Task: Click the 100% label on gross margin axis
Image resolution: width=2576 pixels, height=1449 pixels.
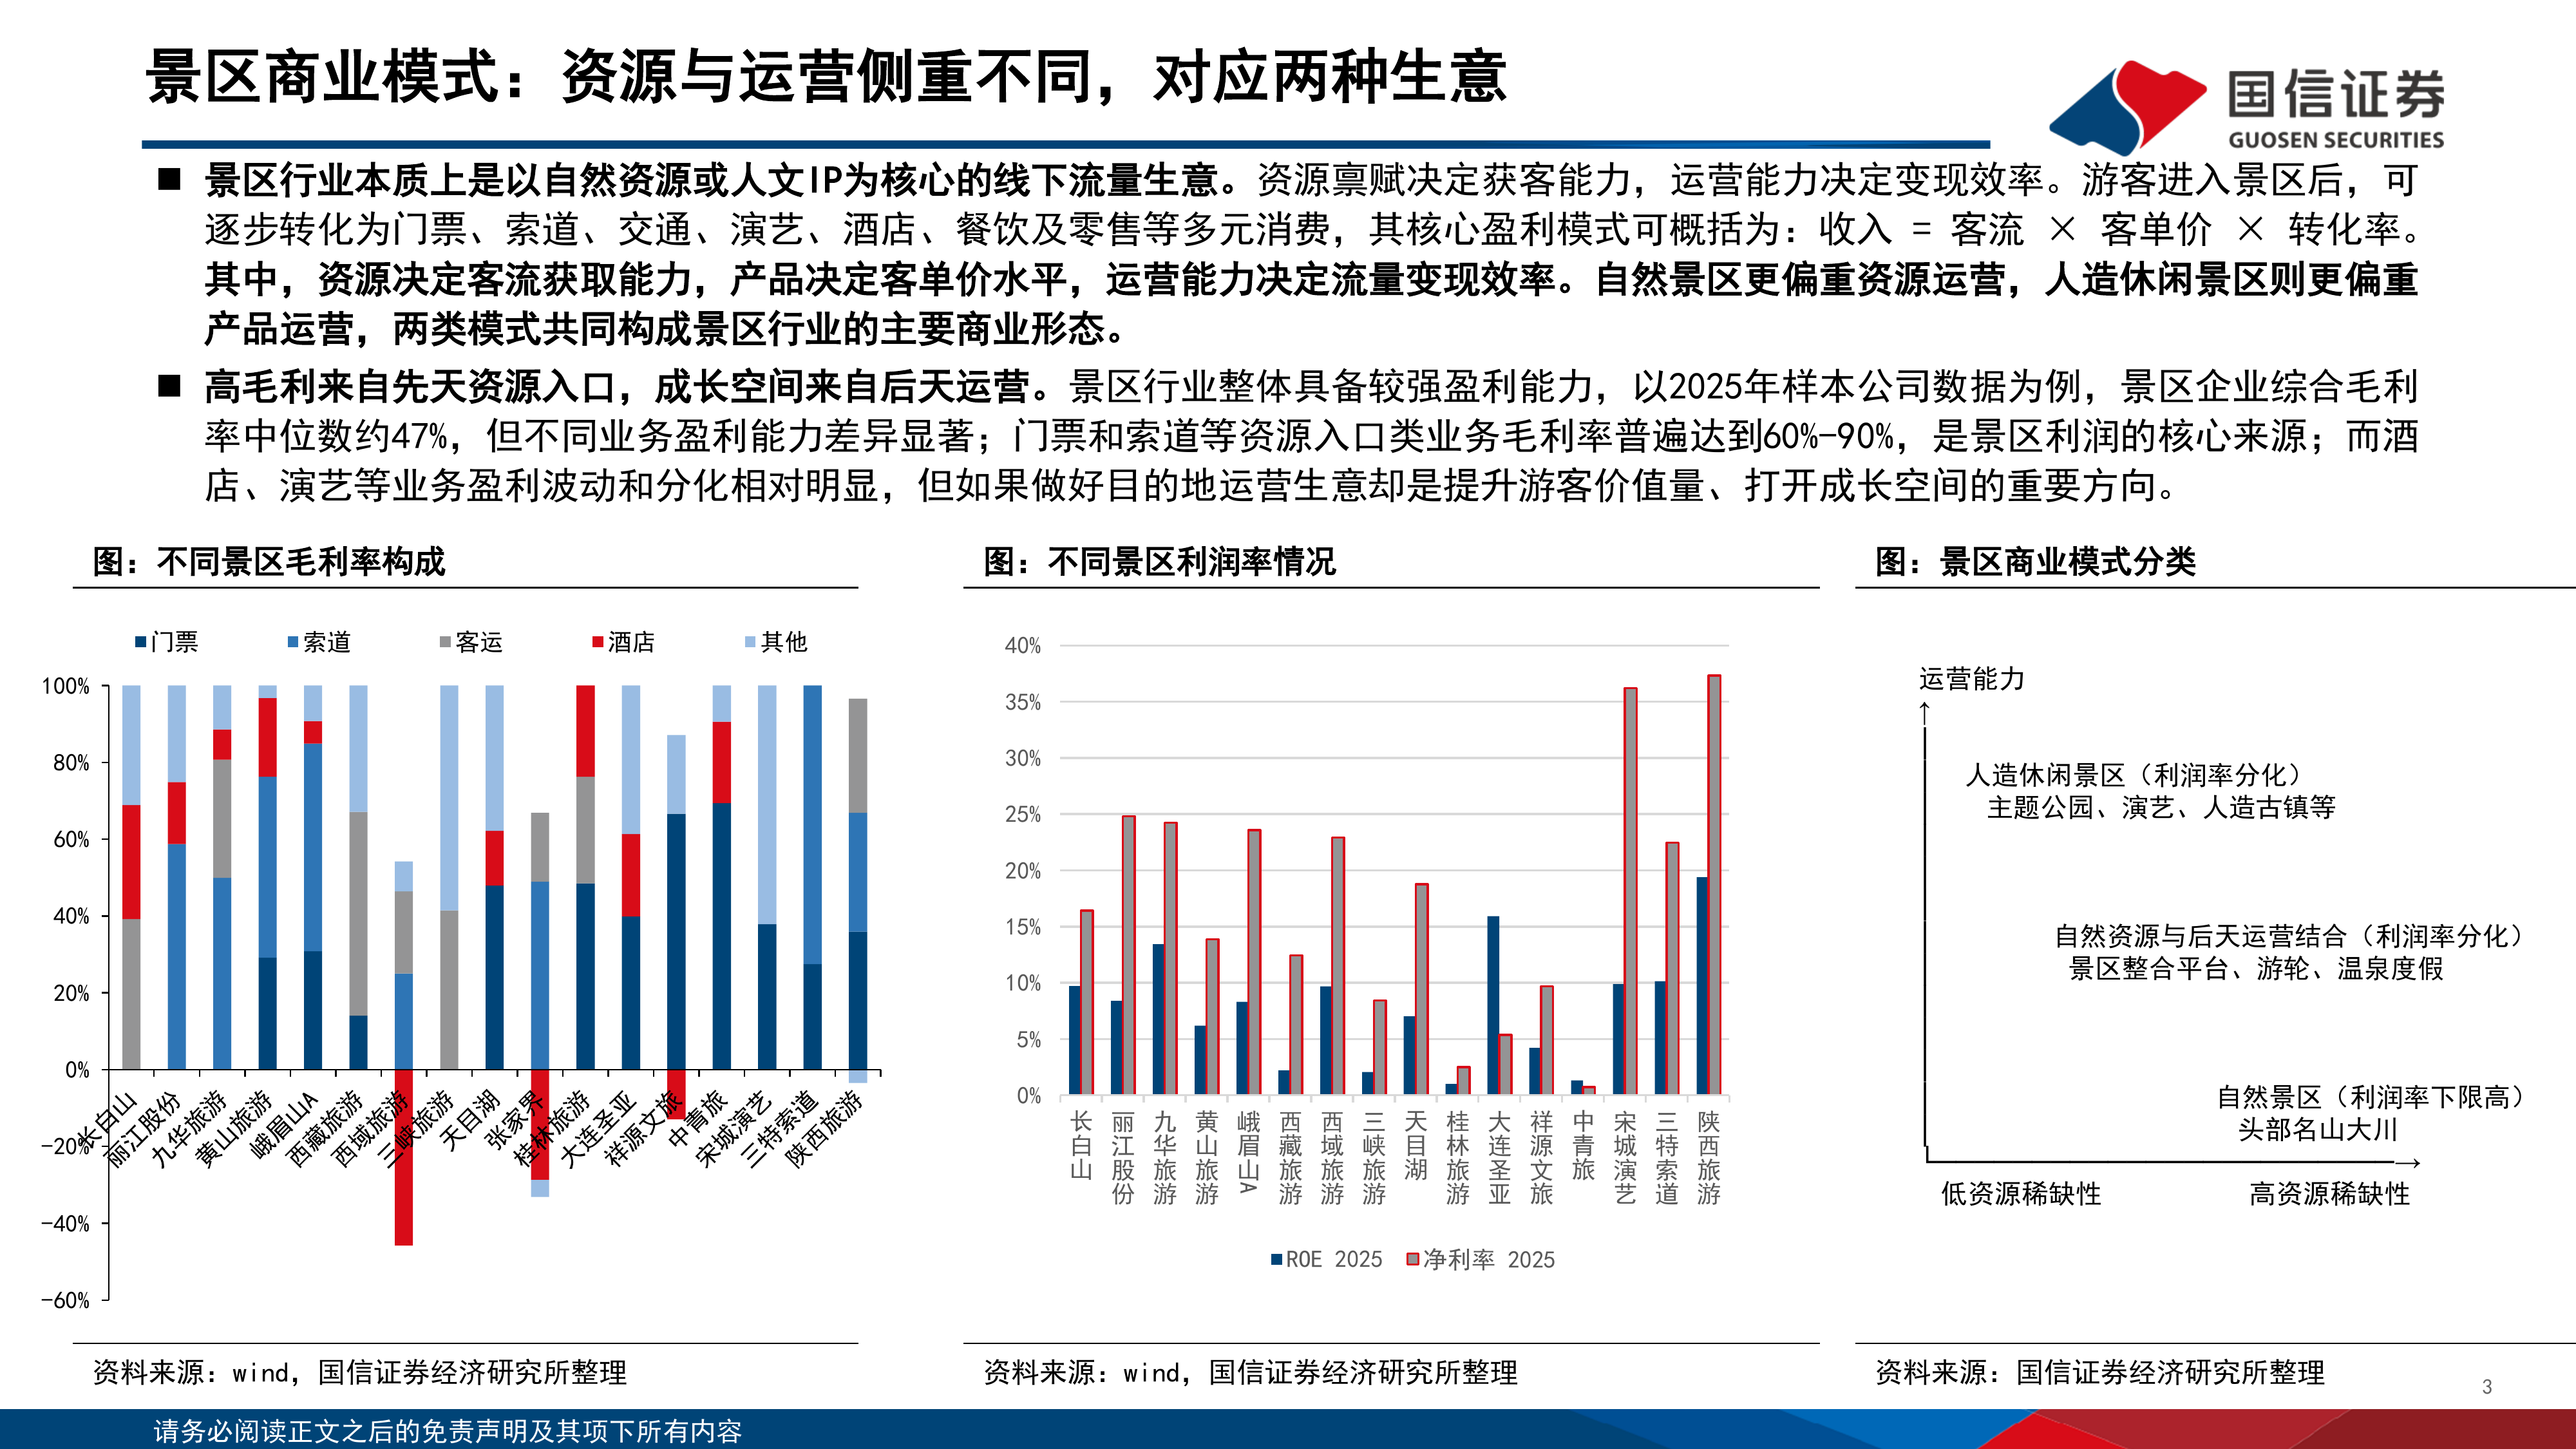Action: [x=65, y=686]
